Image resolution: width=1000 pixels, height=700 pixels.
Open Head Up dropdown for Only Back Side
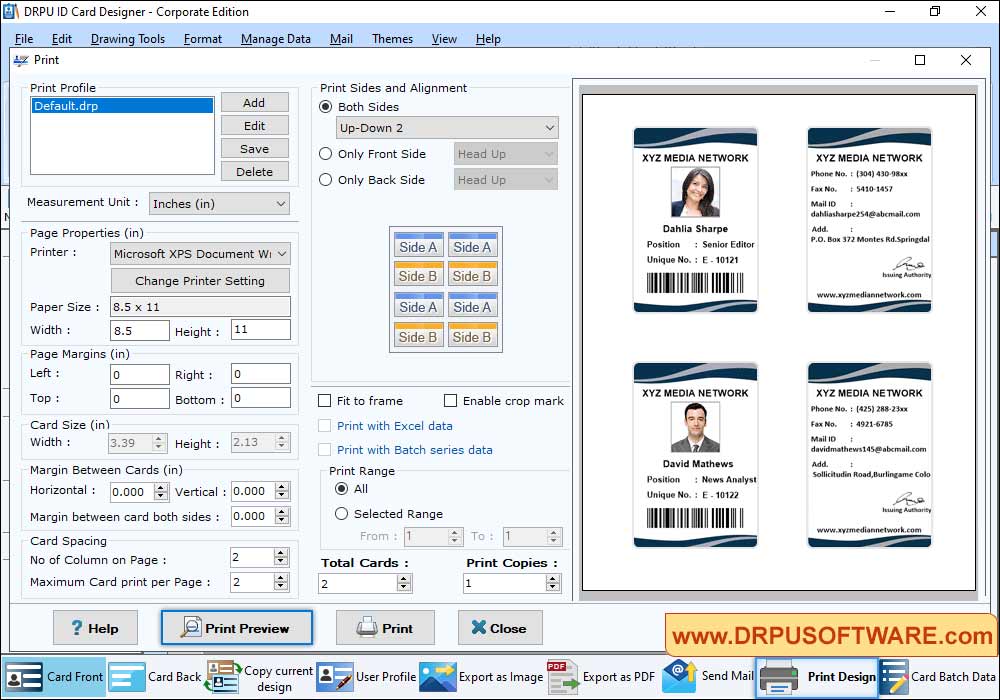pyautogui.click(x=506, y=180)
